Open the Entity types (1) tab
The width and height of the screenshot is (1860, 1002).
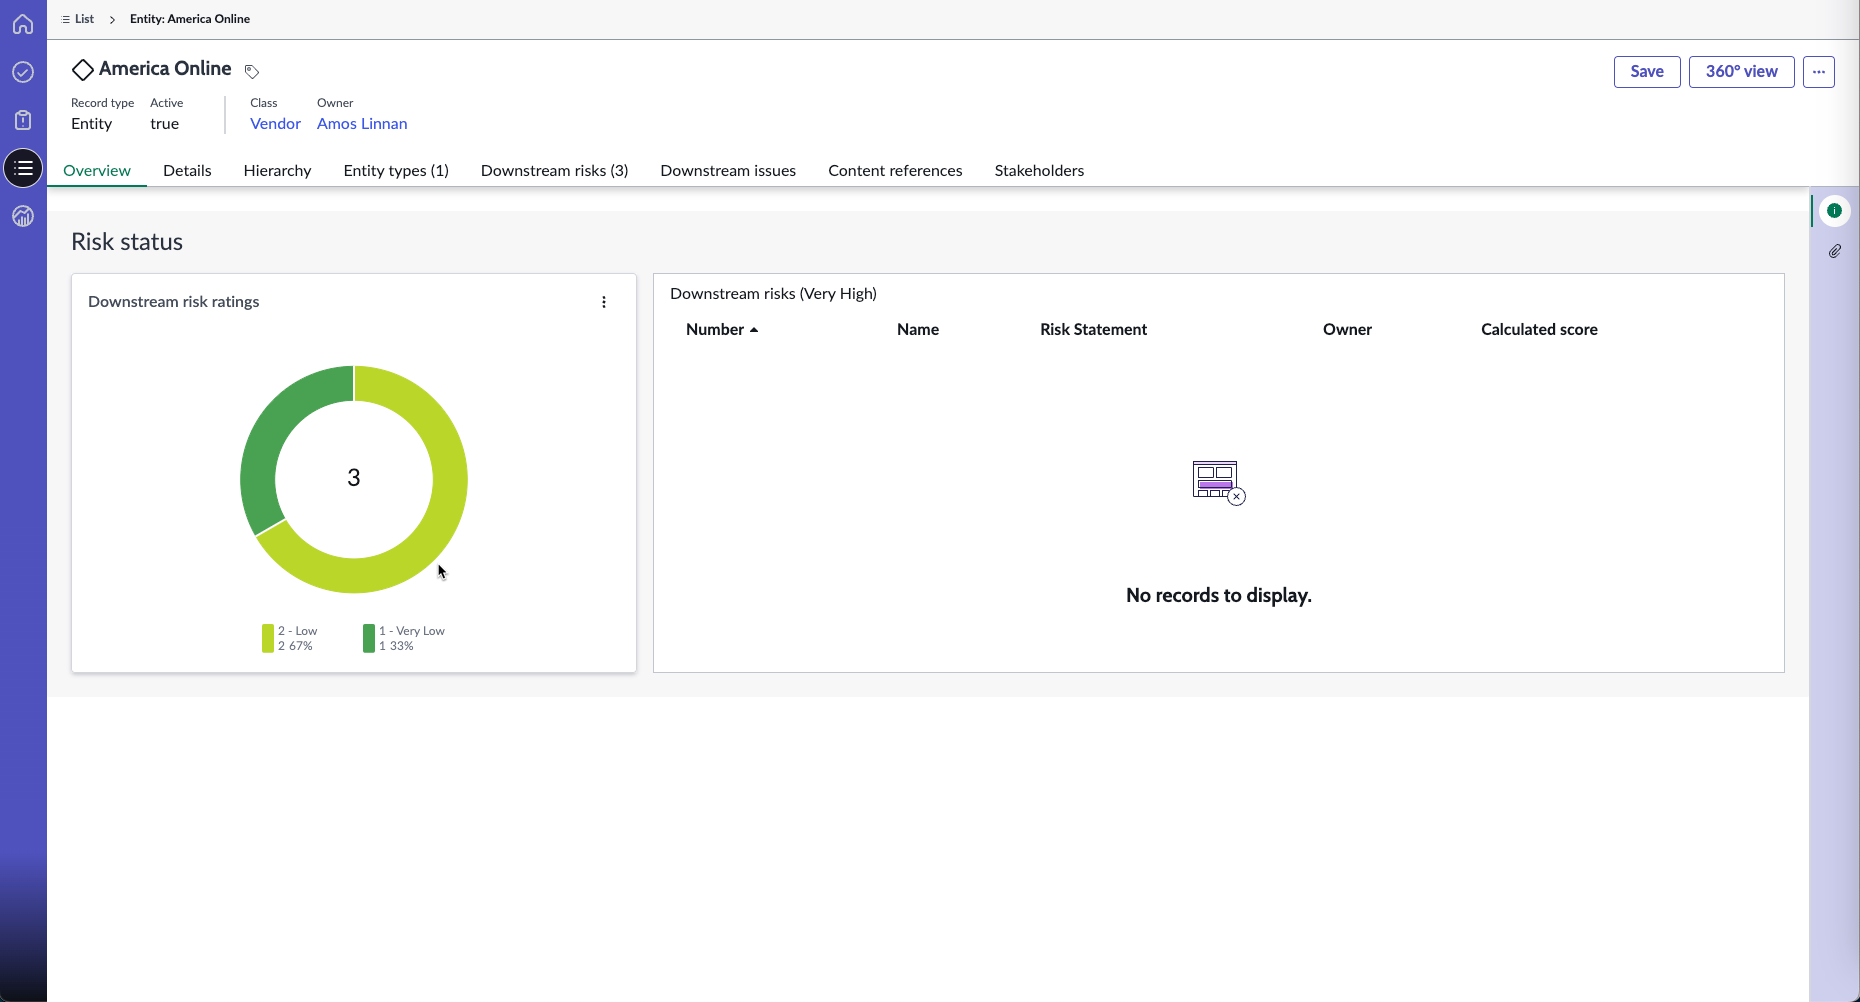pyautogui.click(x=396, y=170)
